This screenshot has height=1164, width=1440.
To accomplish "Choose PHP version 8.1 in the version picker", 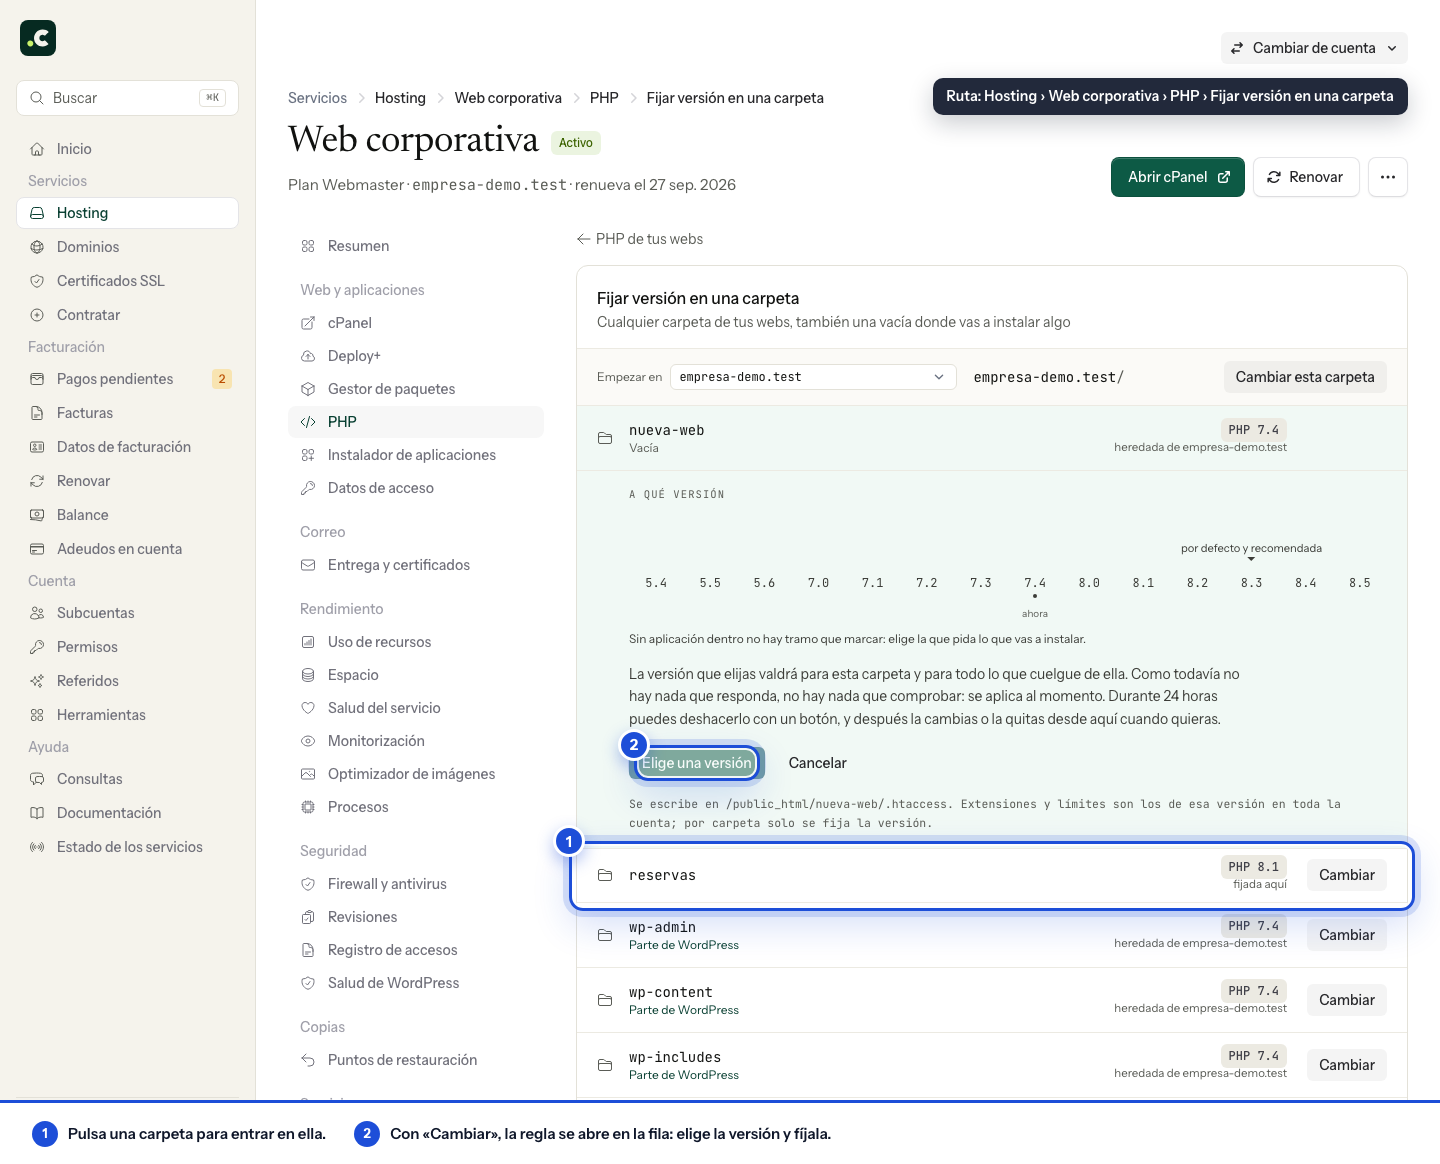I will [x=1143, y=583].
